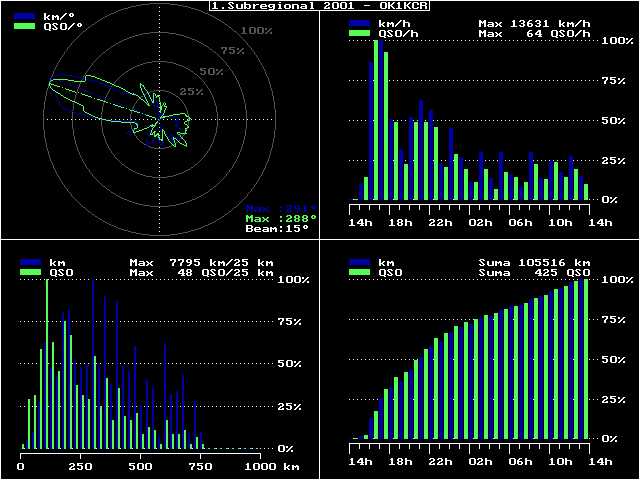640x480 pixels.
Task: Select the green QSO/h legend swatch
Action: pos(360,33)
